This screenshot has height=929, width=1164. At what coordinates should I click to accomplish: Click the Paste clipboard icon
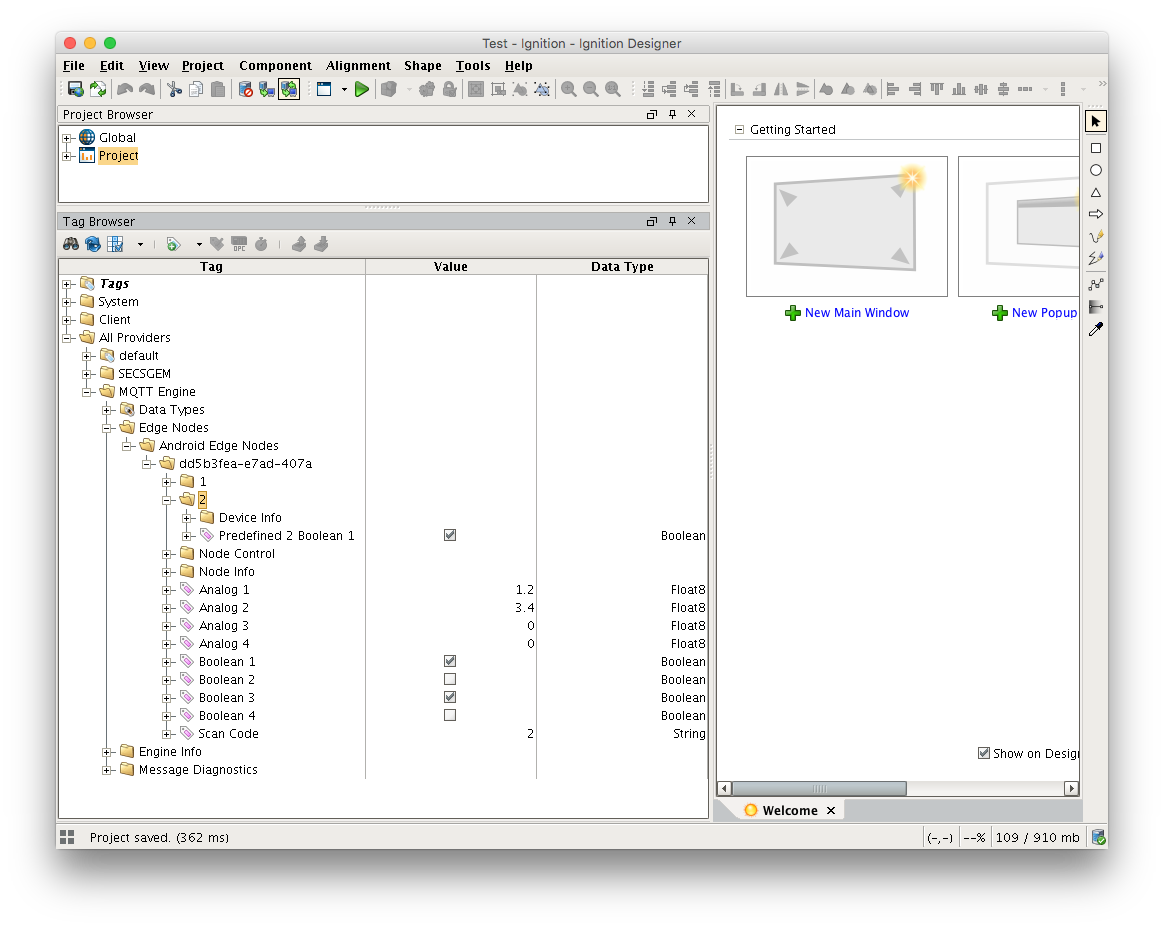coord(218,89)
